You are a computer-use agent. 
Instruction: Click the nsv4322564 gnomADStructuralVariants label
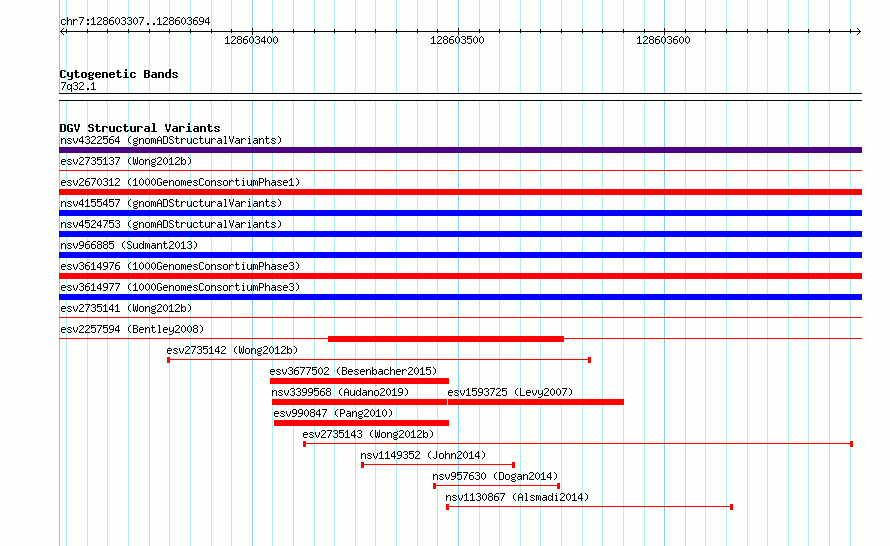click(171, 140)
